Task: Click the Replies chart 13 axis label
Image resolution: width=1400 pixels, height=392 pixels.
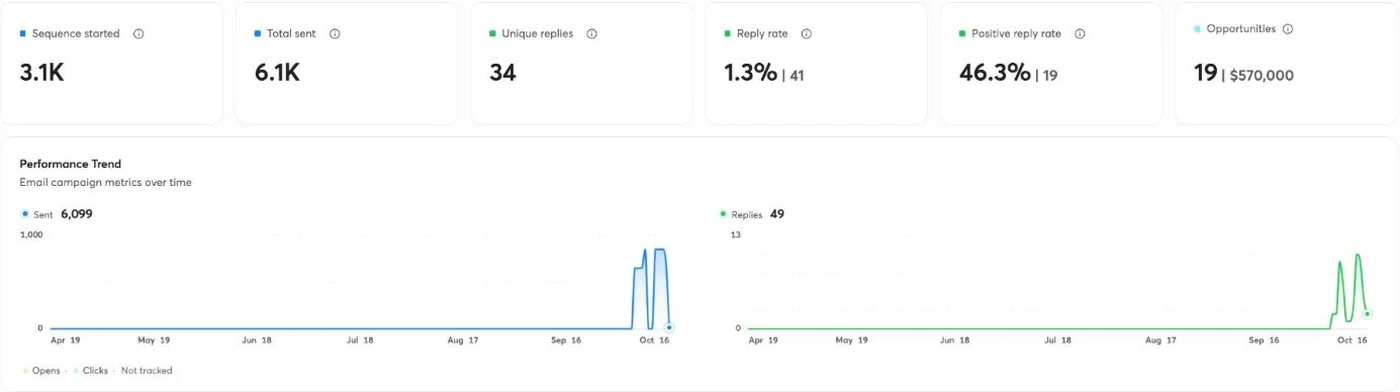Action: point(735,234)
